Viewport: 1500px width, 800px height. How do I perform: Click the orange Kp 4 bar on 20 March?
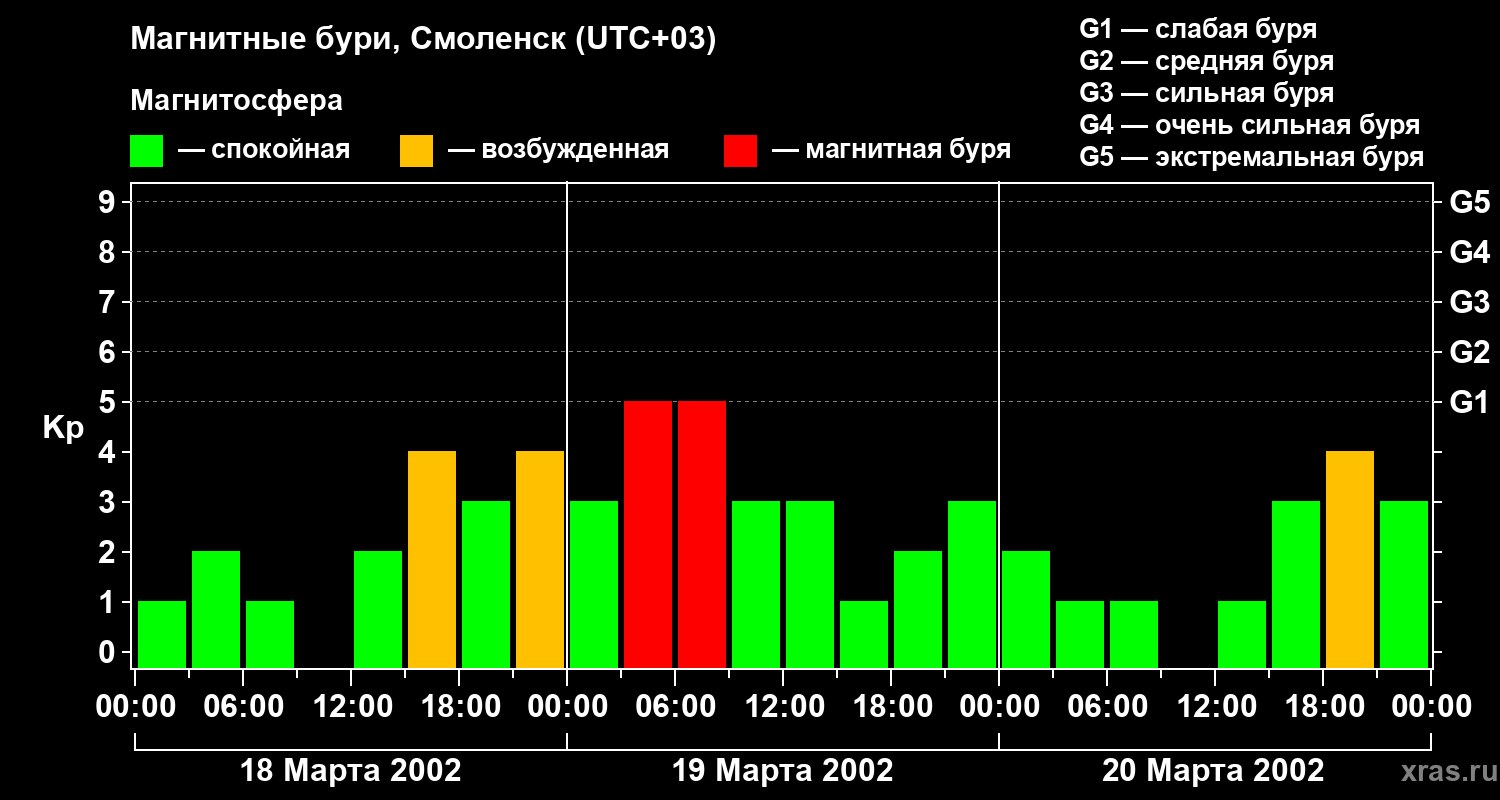pos(1350,559)
